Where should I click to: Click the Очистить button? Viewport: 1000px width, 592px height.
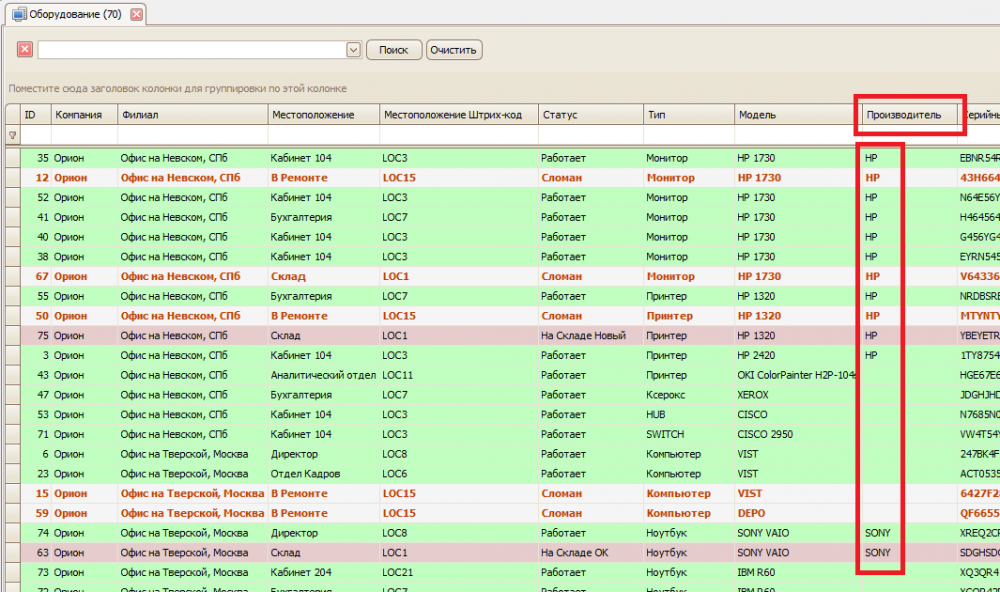click(453, 50)
